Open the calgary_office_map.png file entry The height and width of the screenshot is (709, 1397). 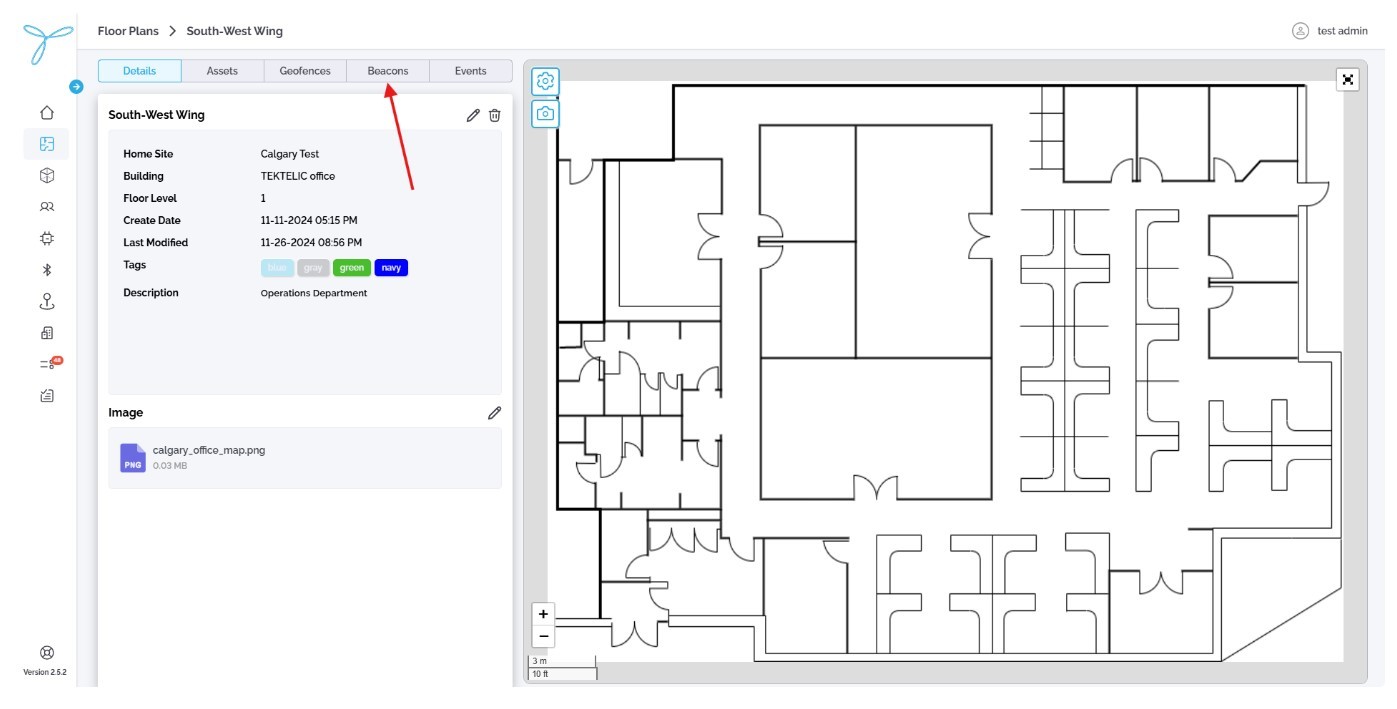click(x=208, y=451)
